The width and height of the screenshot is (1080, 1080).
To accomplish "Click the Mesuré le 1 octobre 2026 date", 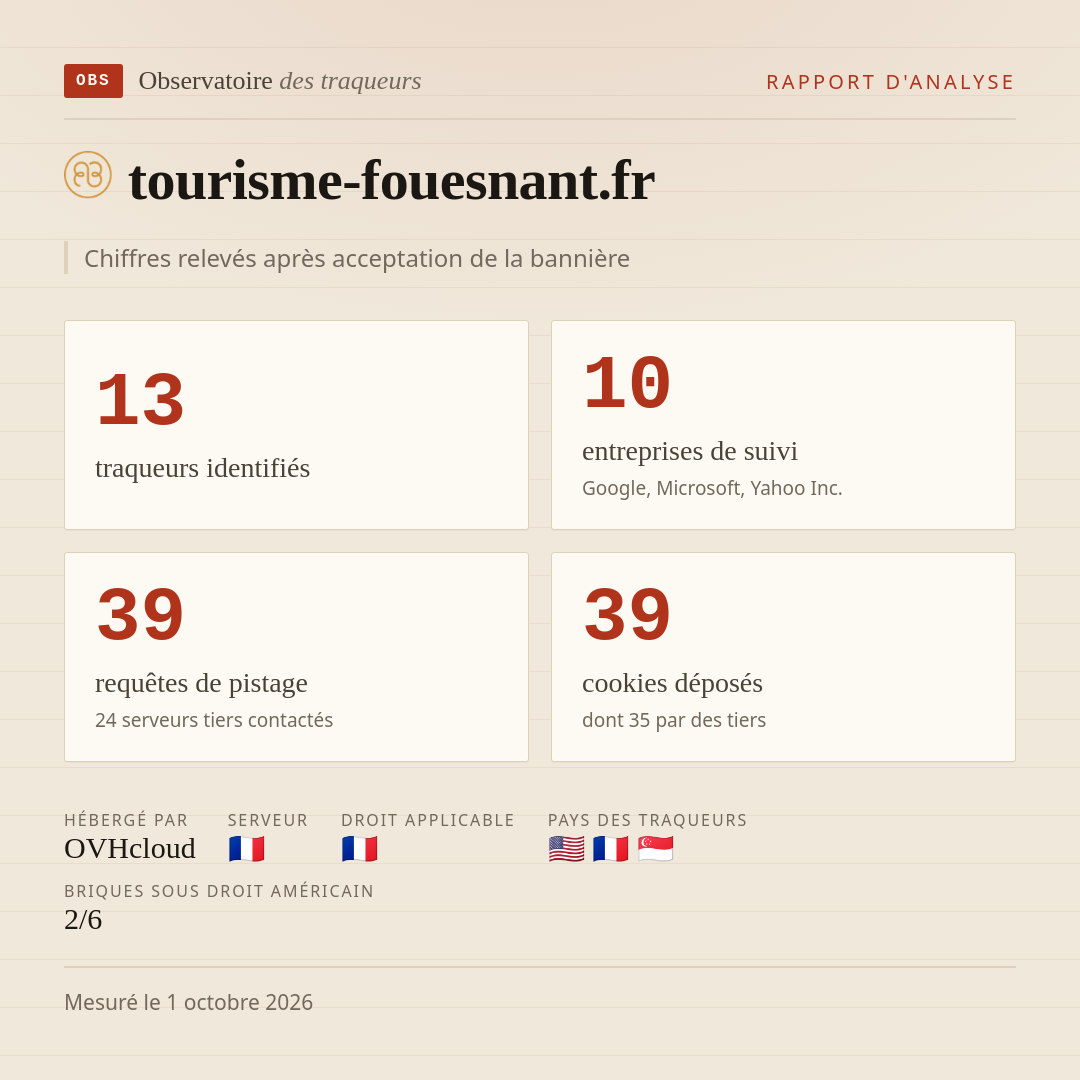I will click(x=189, y=1002).
